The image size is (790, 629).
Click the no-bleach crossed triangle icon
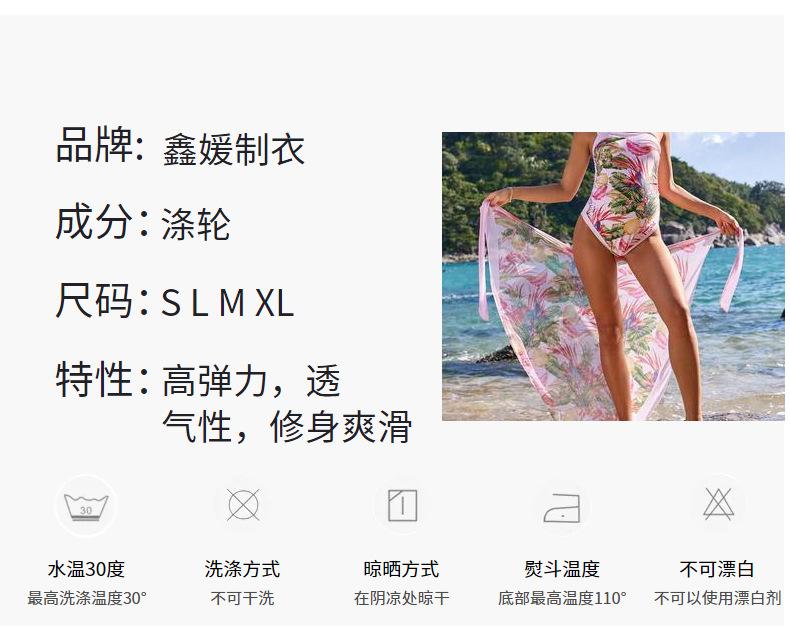pos(718,504)
